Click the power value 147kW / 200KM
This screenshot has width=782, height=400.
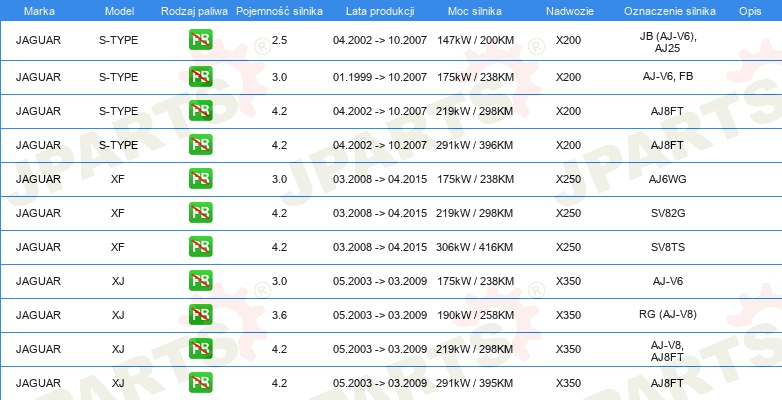pyautogui.click(x=475, y=40)
